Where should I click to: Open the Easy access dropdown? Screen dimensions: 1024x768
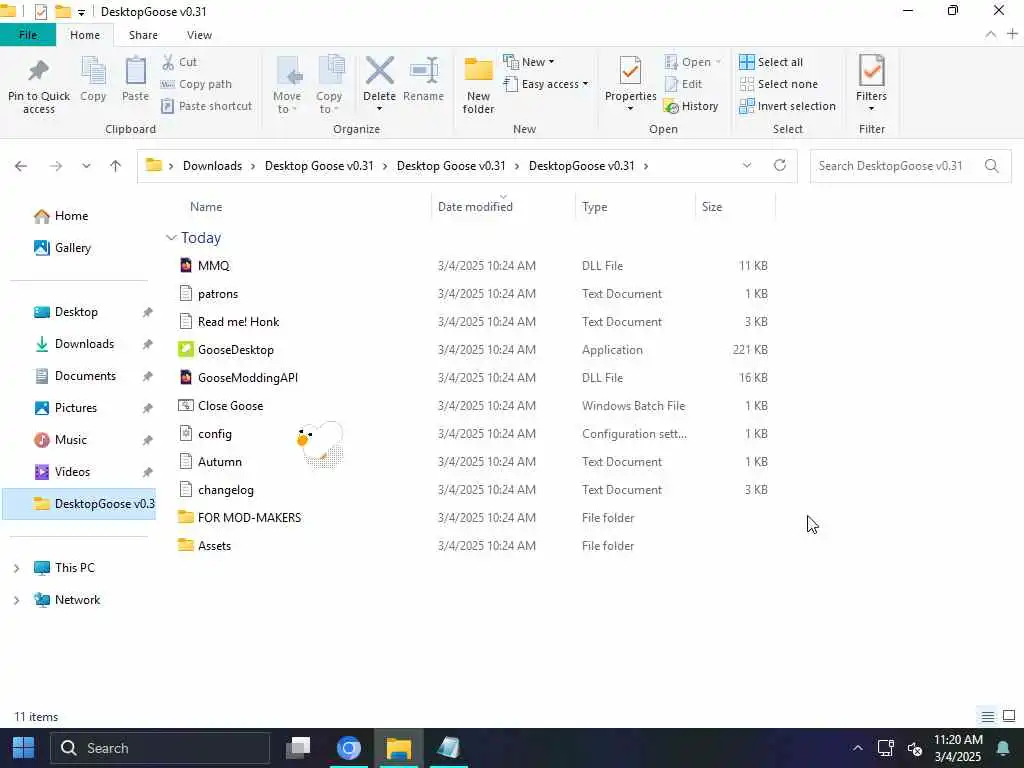click(546, 84)
